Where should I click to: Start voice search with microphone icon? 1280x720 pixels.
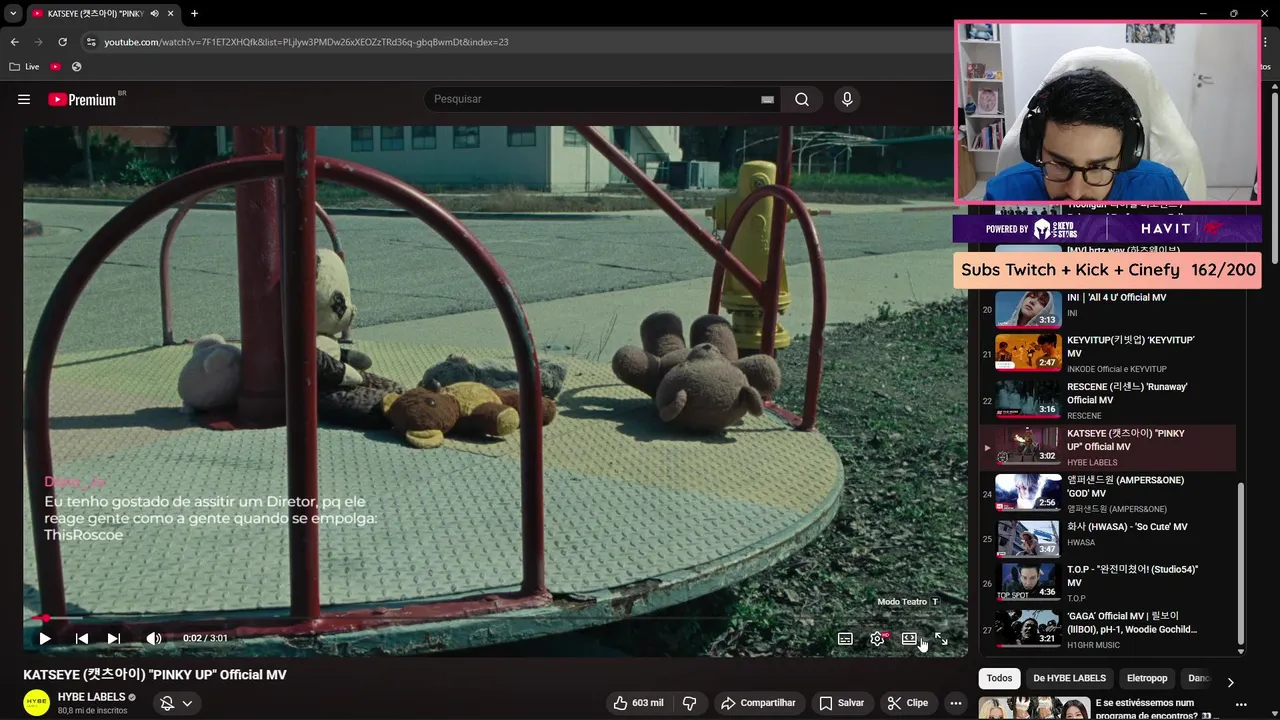pyautogui.click(x=847, y=99)
